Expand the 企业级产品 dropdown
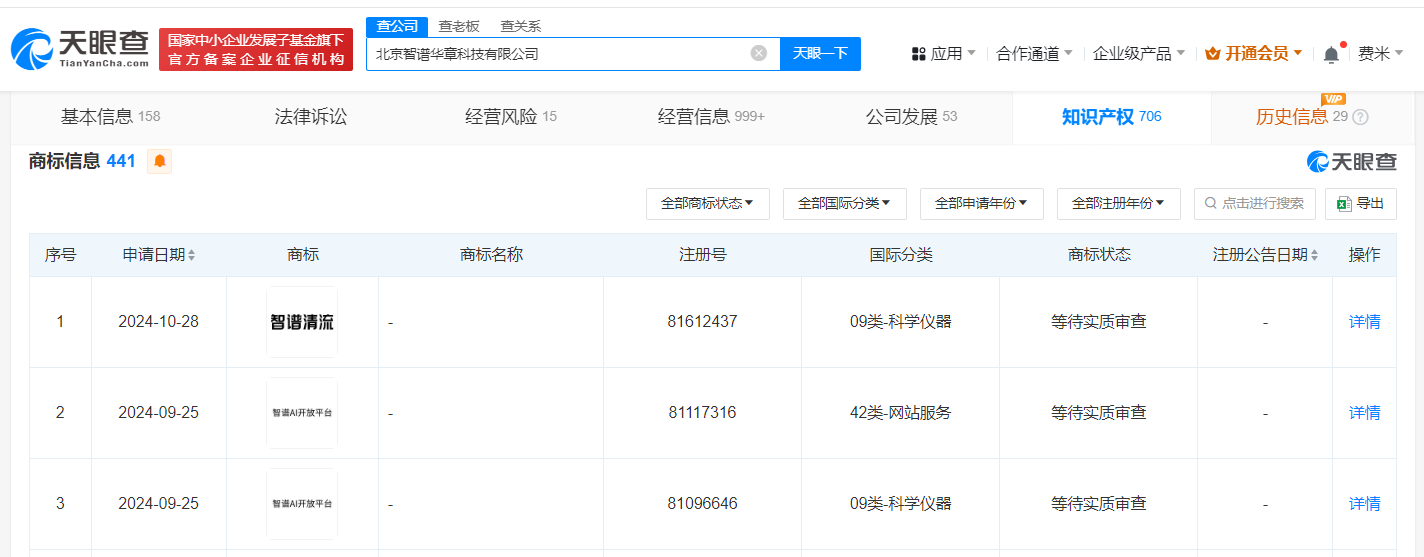 coord(1139,54)
